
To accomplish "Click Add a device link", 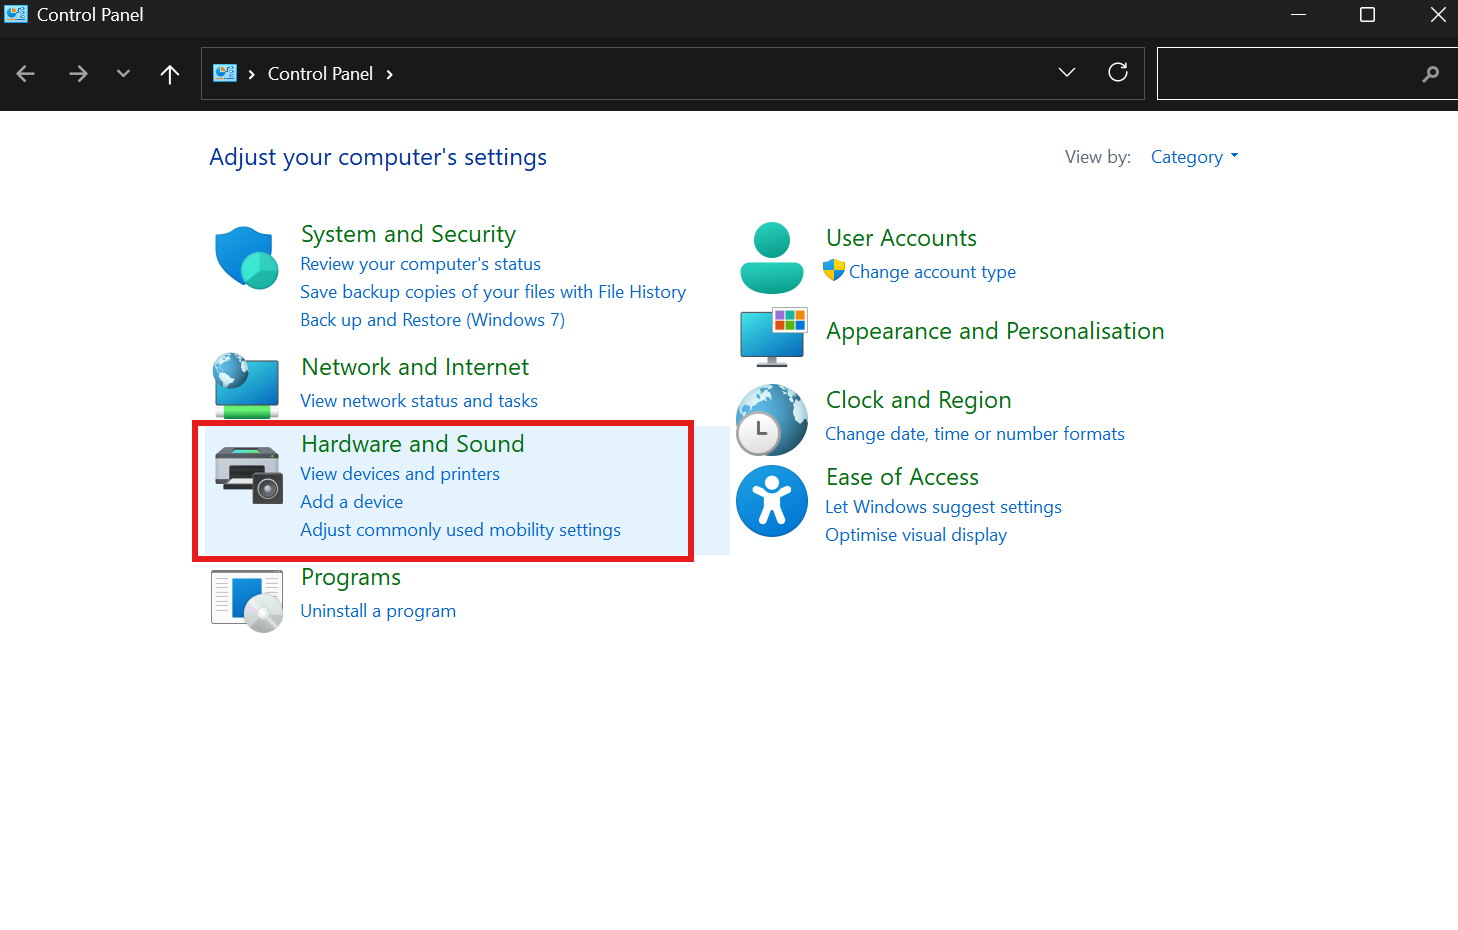I will (x=352, y=502).
